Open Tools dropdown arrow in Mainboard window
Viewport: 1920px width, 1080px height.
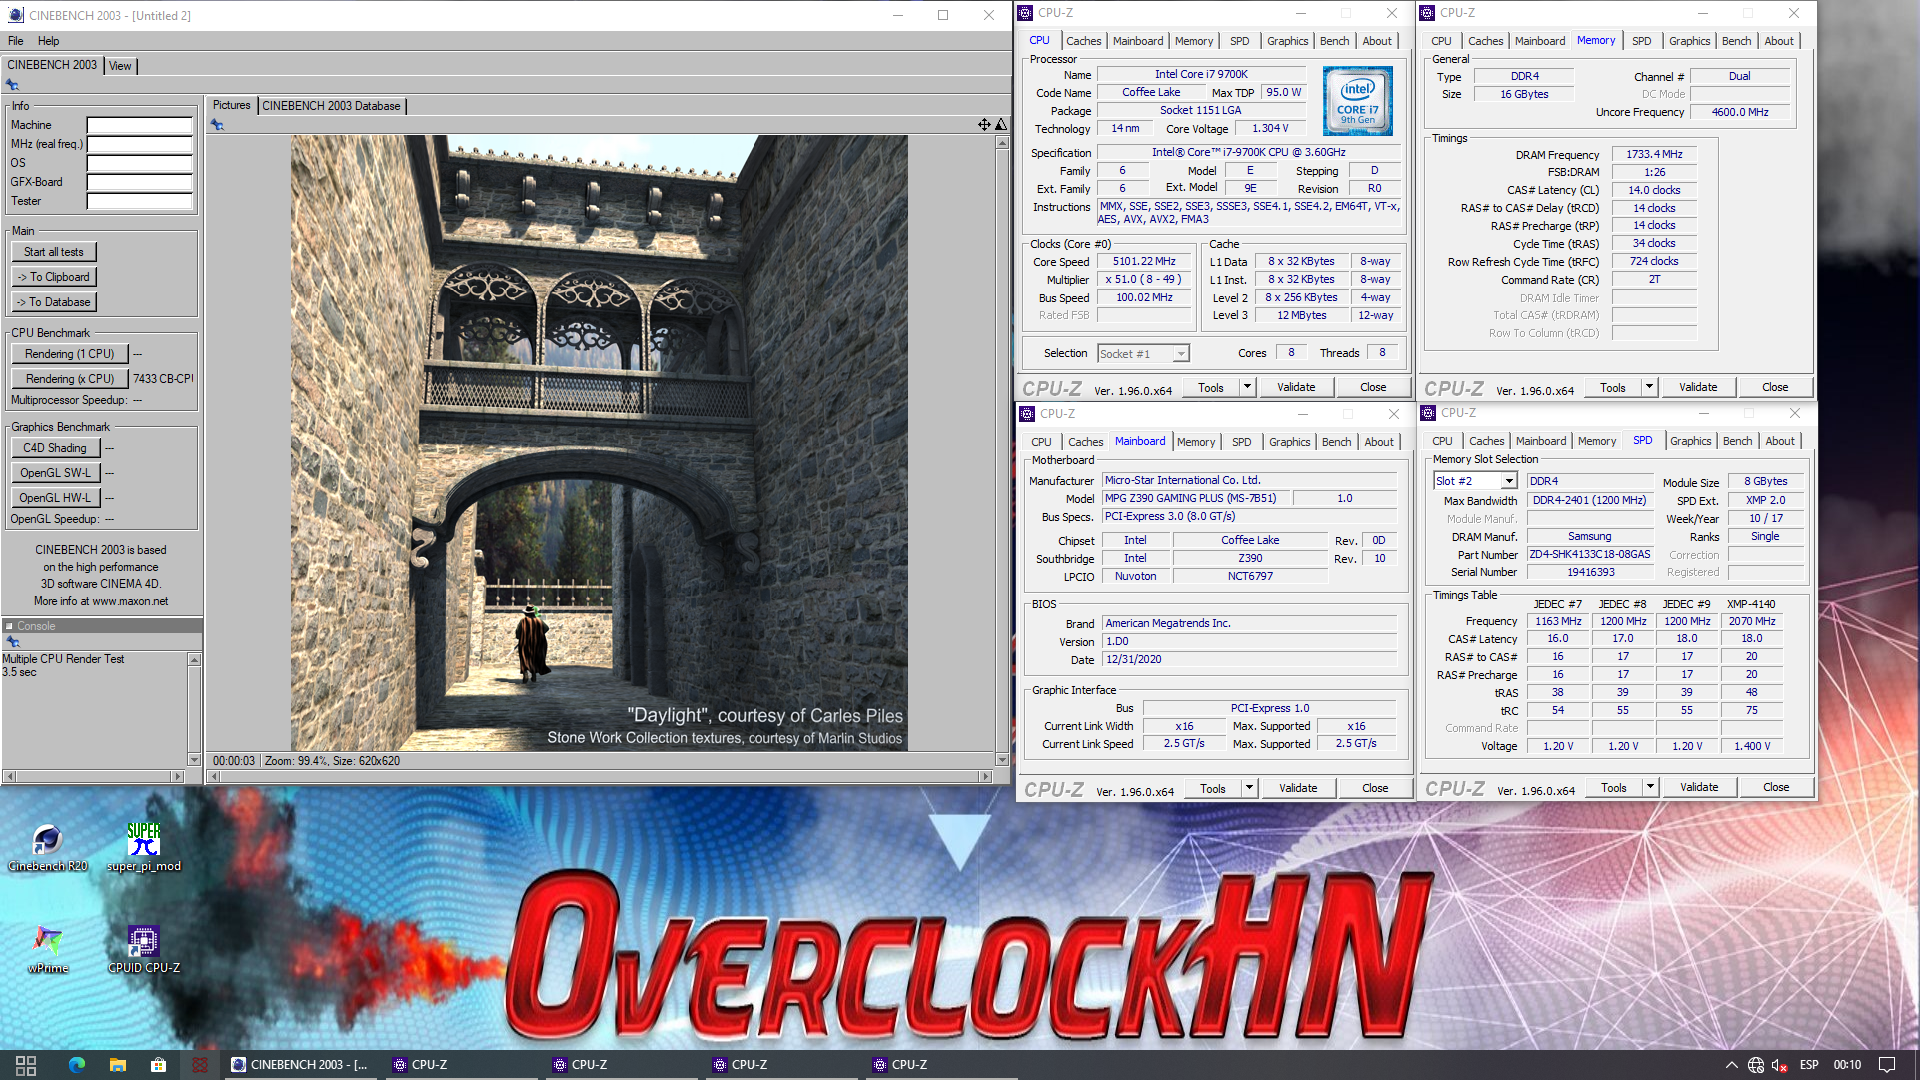coord(1248,788)
